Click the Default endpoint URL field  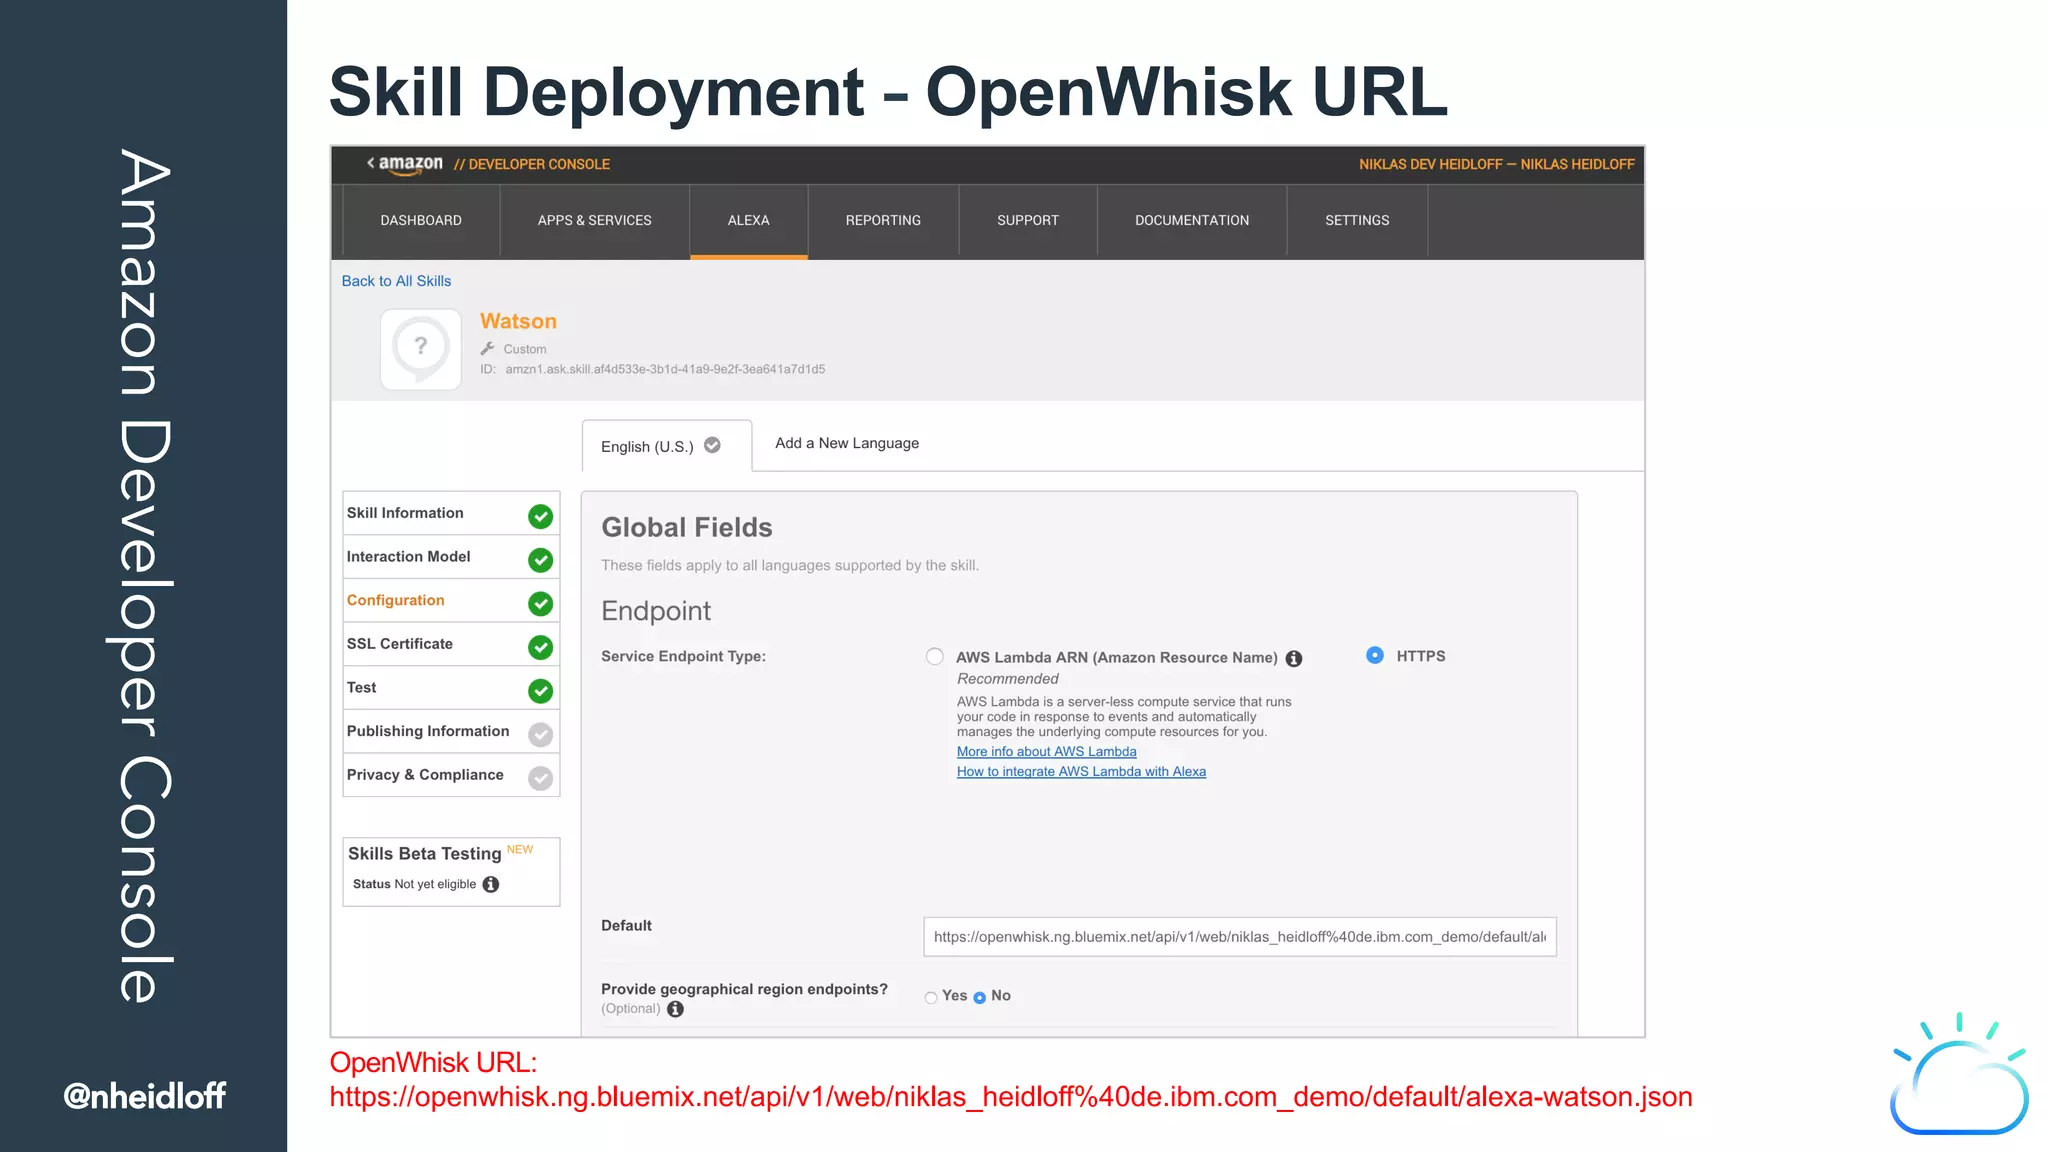point(1239,937)
